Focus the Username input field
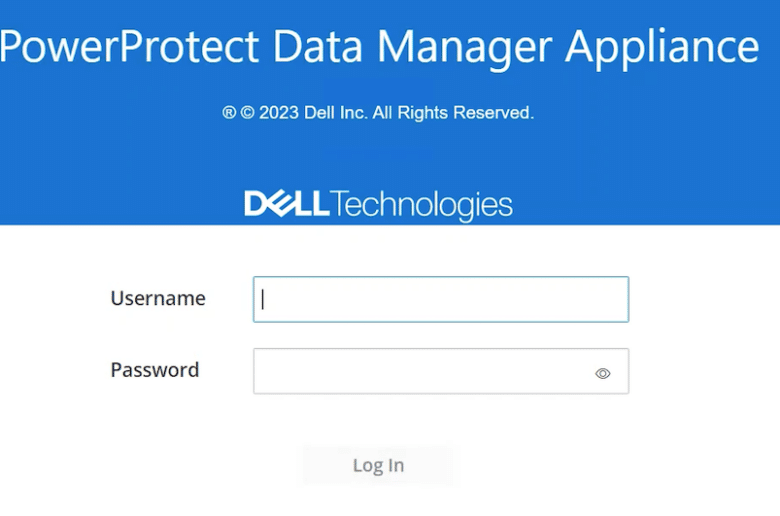Screen dimensions: 780x516 (x=441, y=299)
